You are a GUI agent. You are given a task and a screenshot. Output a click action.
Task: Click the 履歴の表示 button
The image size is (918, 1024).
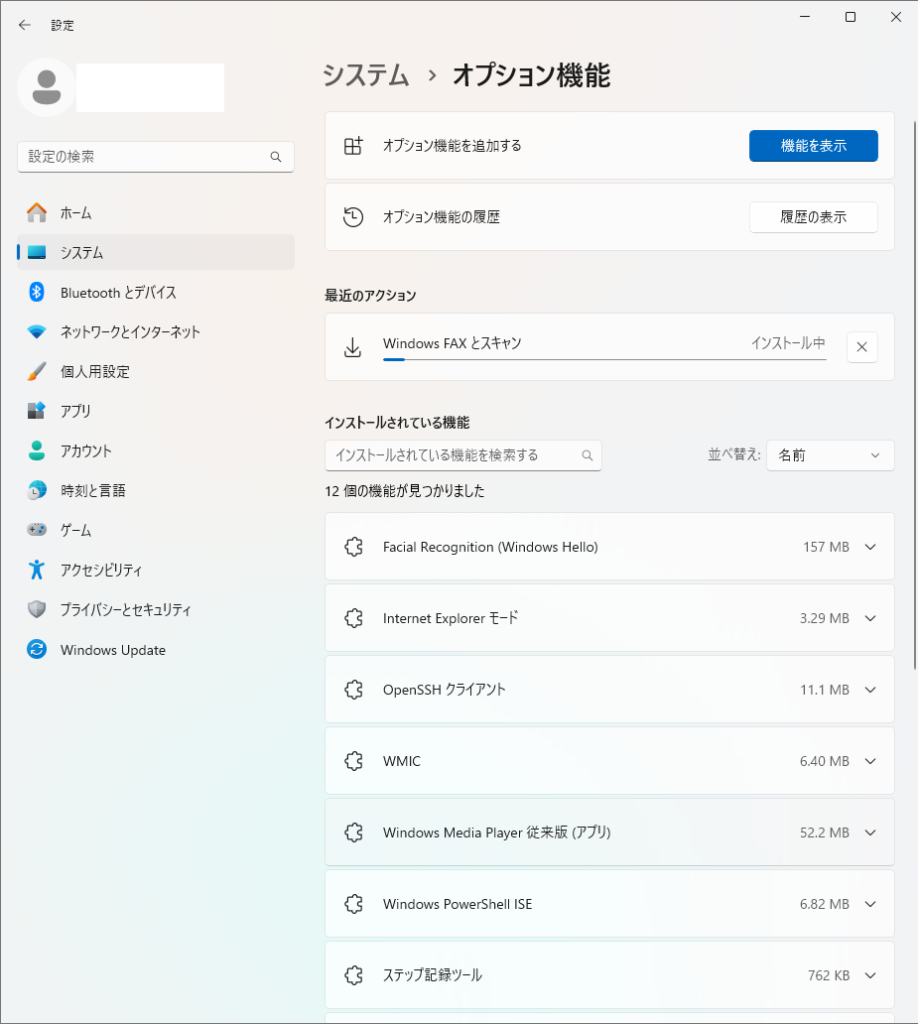coord(813,217)
